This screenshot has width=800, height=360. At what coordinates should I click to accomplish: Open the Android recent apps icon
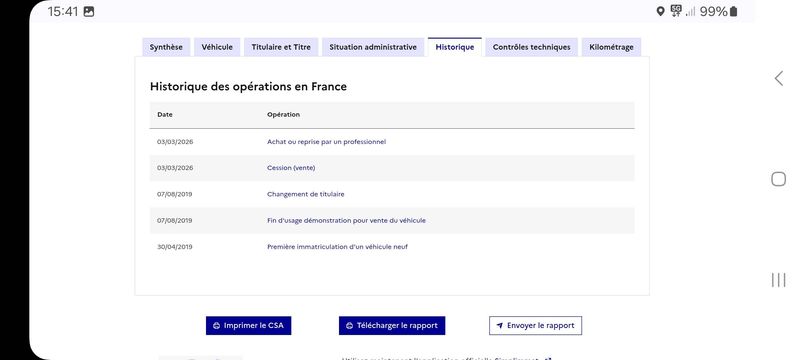[778, 280]
